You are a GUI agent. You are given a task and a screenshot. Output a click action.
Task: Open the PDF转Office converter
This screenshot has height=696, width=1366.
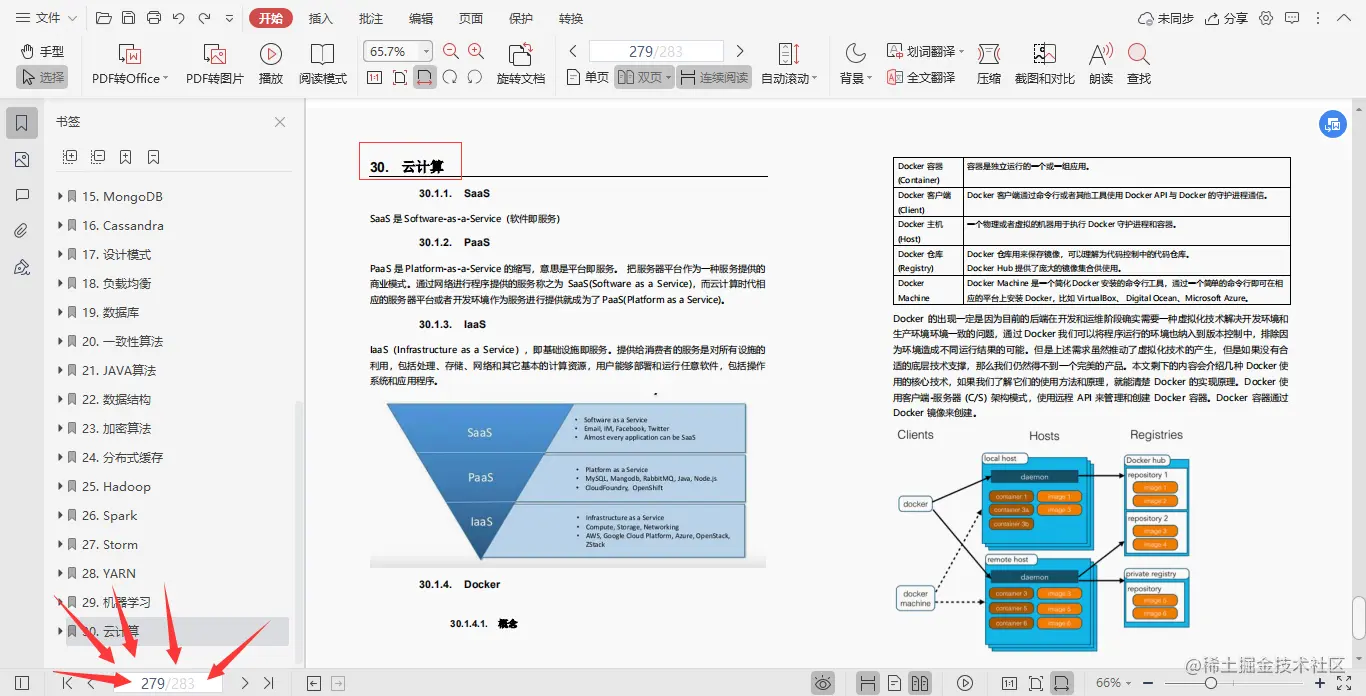point(128,60)
